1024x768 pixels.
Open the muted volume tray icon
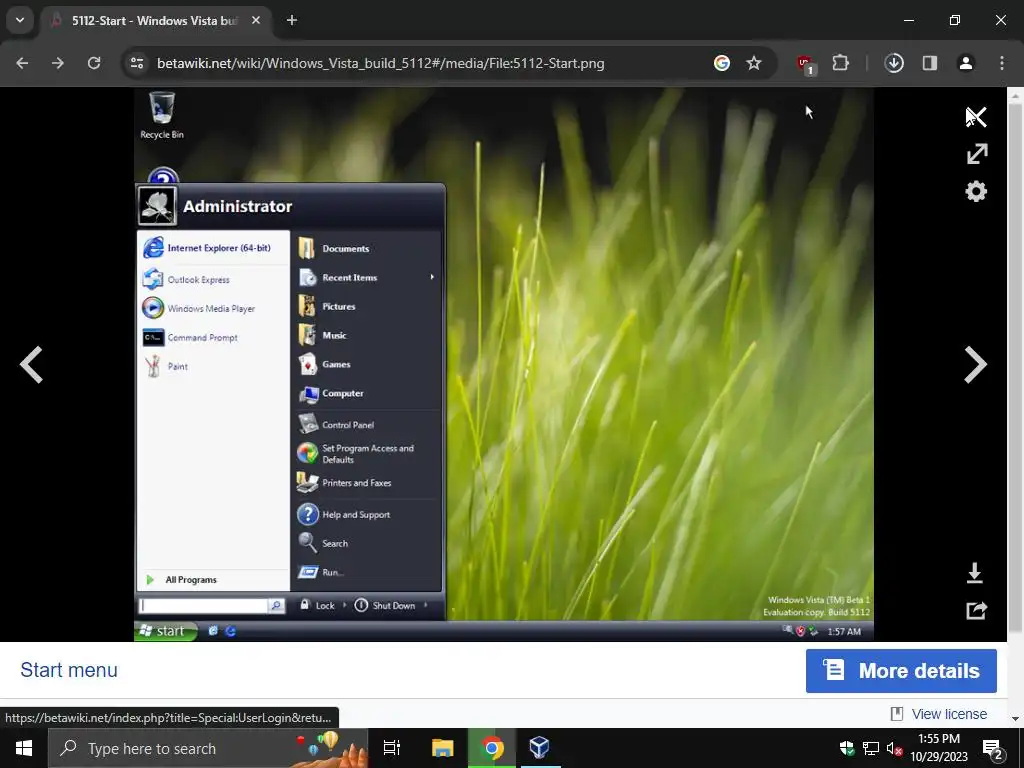894,748
